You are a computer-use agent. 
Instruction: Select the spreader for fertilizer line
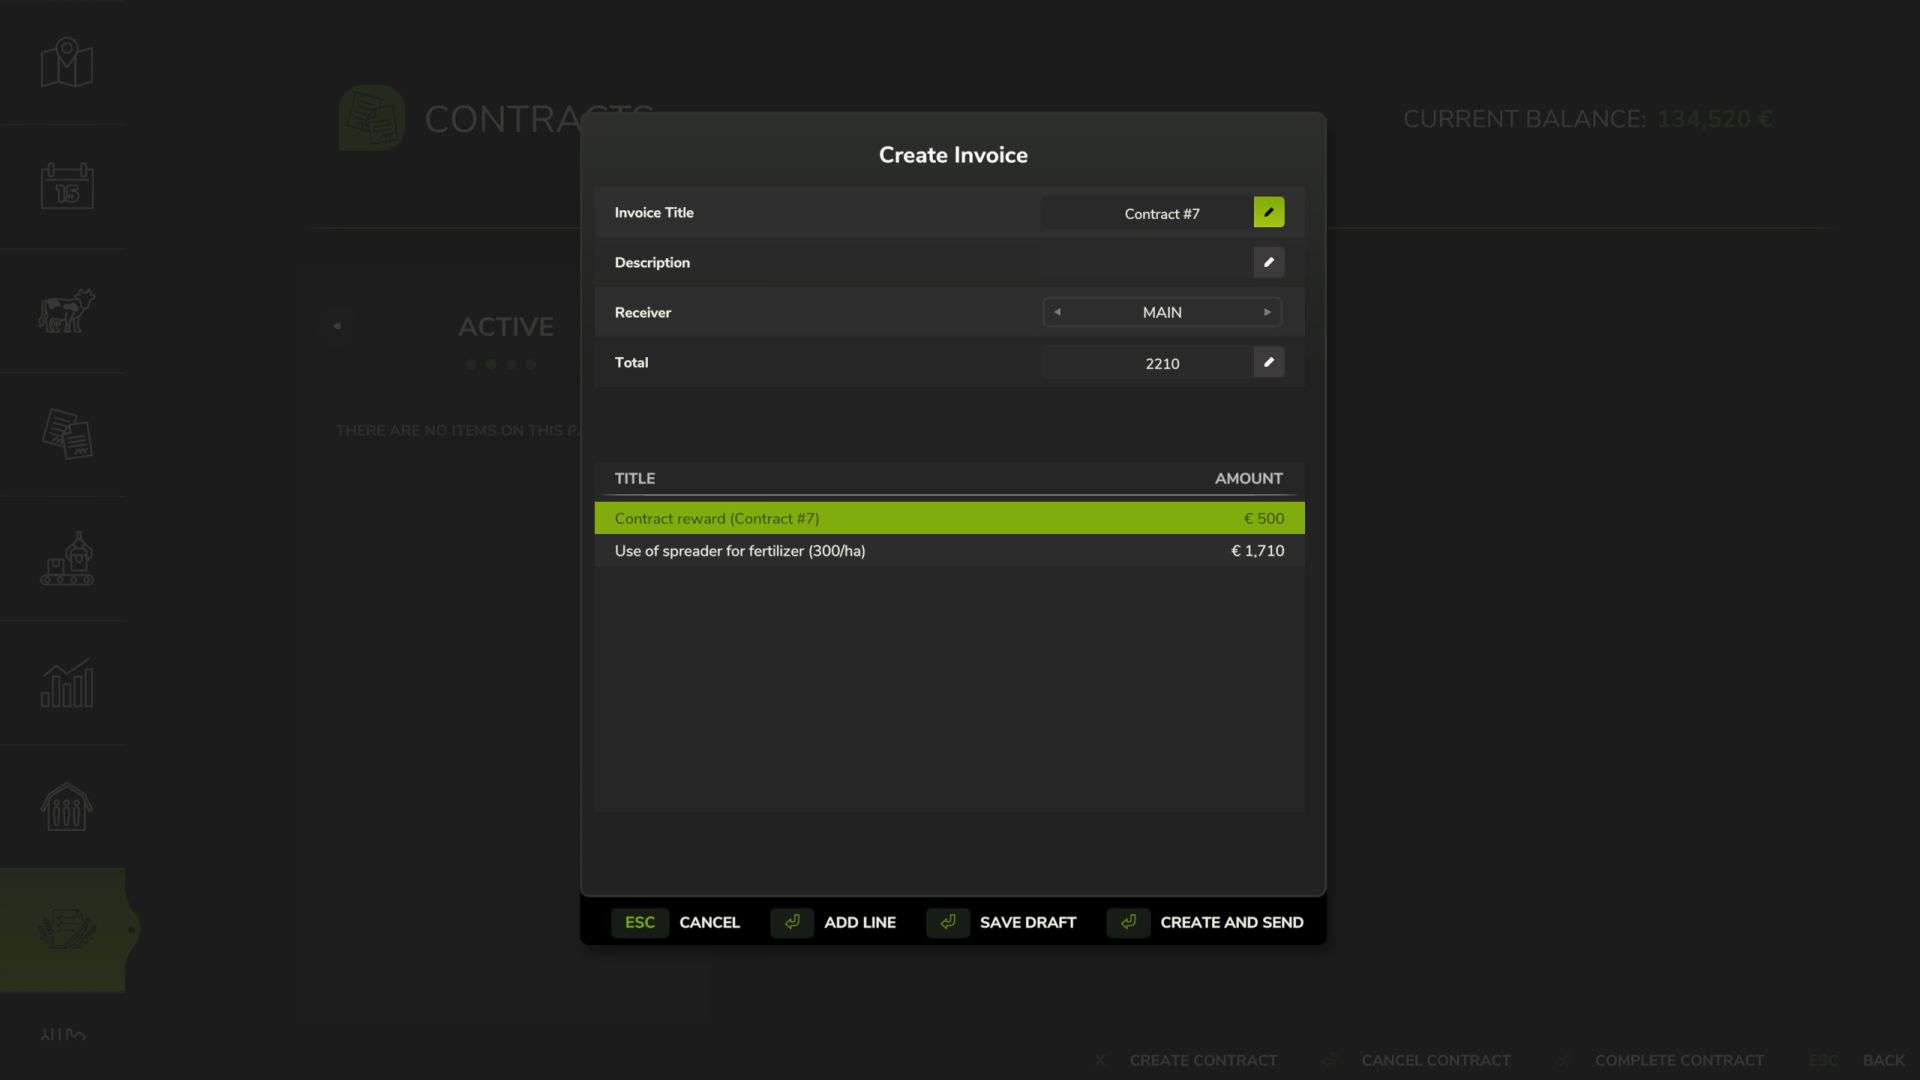tap(948, 551)
